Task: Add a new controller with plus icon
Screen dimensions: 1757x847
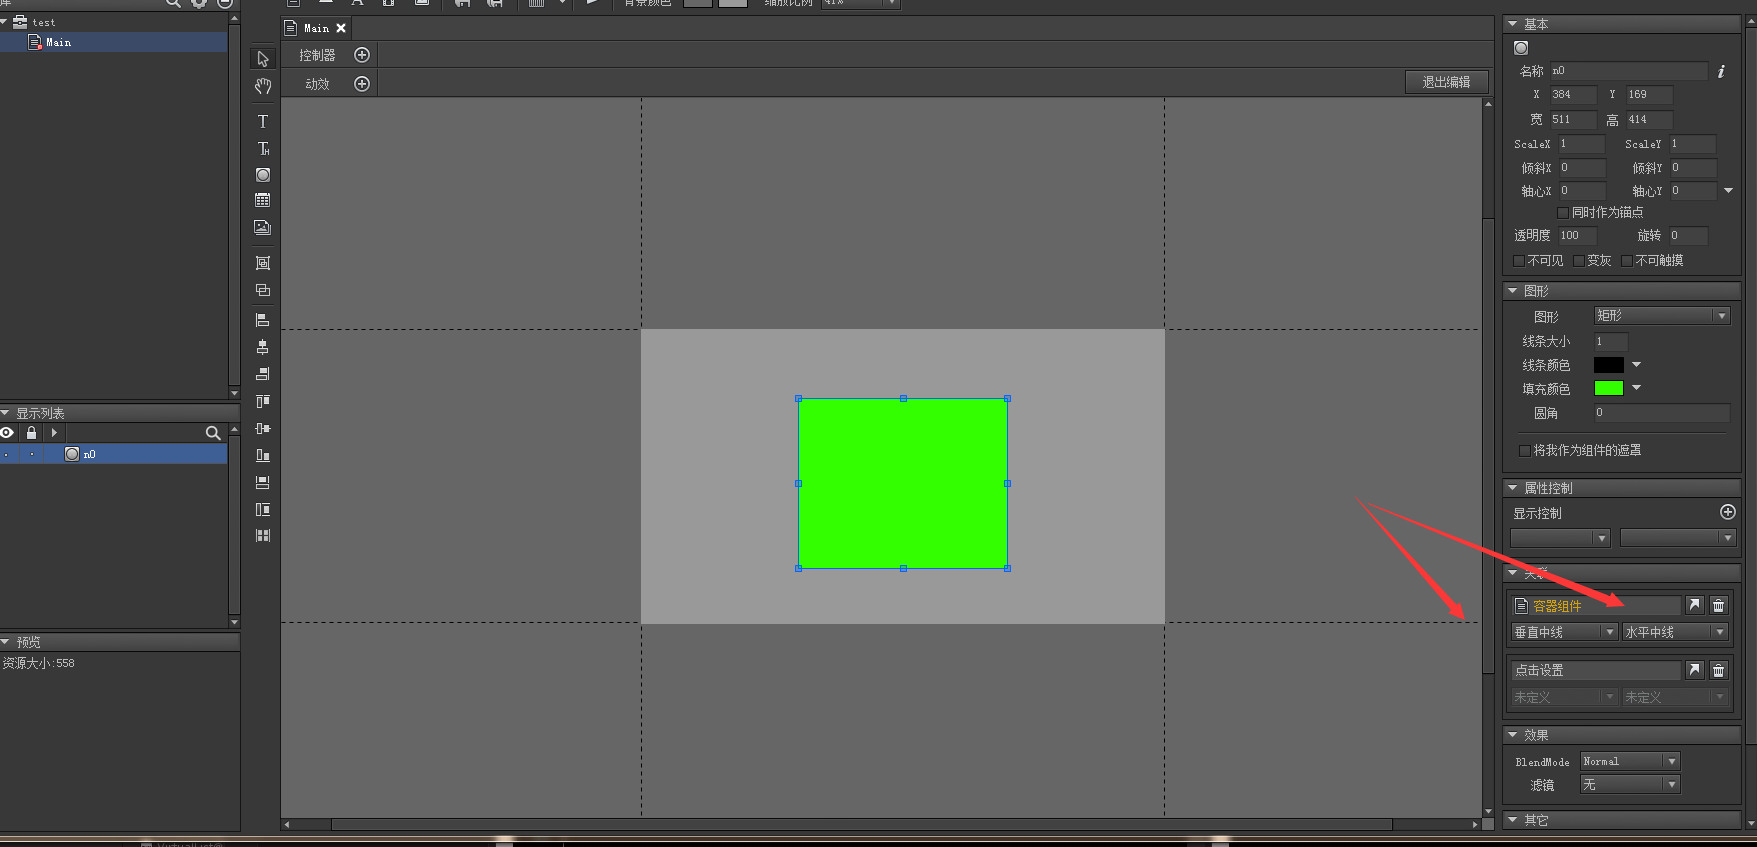Action: tap(362, 55)
